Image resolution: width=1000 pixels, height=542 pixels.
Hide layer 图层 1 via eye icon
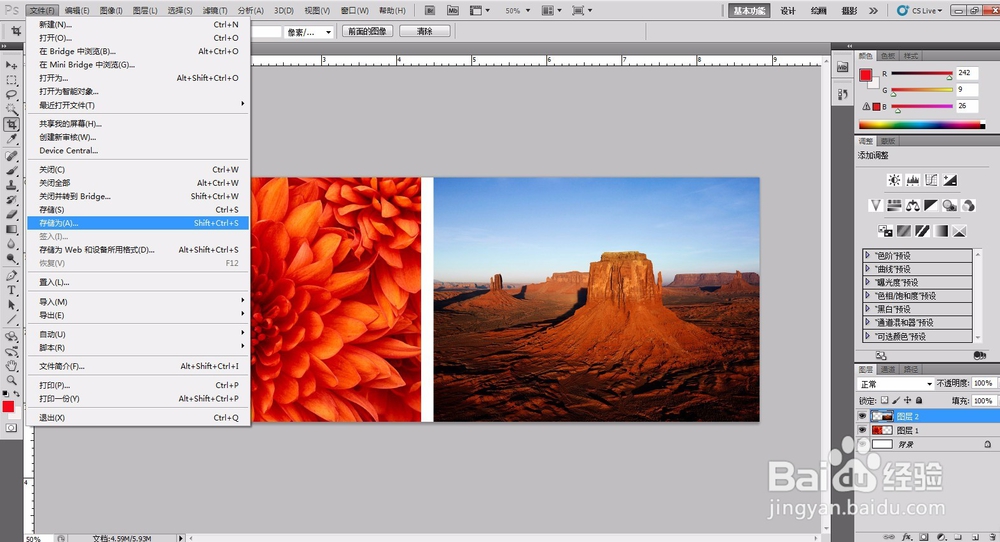[862, 430]
